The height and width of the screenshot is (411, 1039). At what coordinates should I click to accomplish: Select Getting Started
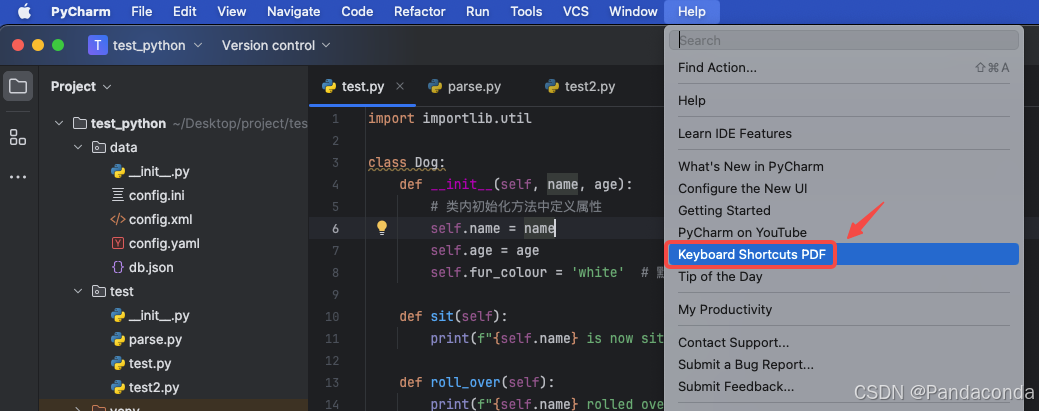(842, 210)
